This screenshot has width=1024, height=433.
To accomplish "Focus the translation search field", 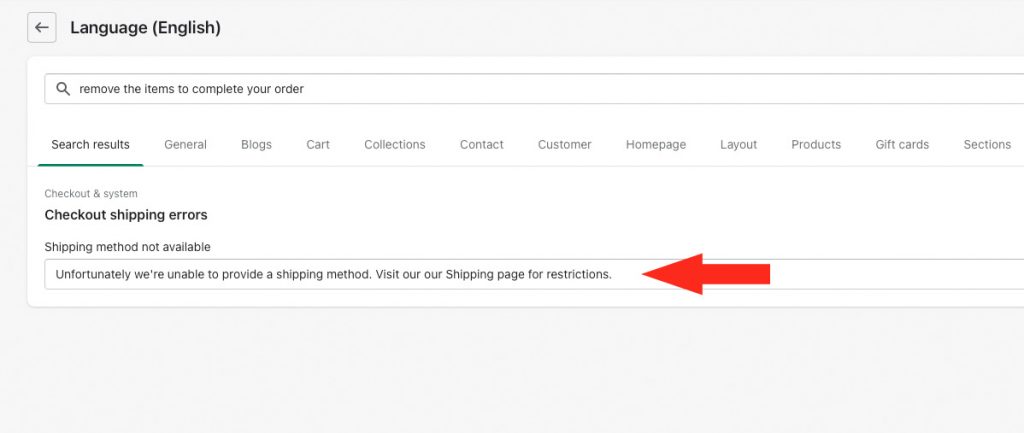I will point(534,89).
